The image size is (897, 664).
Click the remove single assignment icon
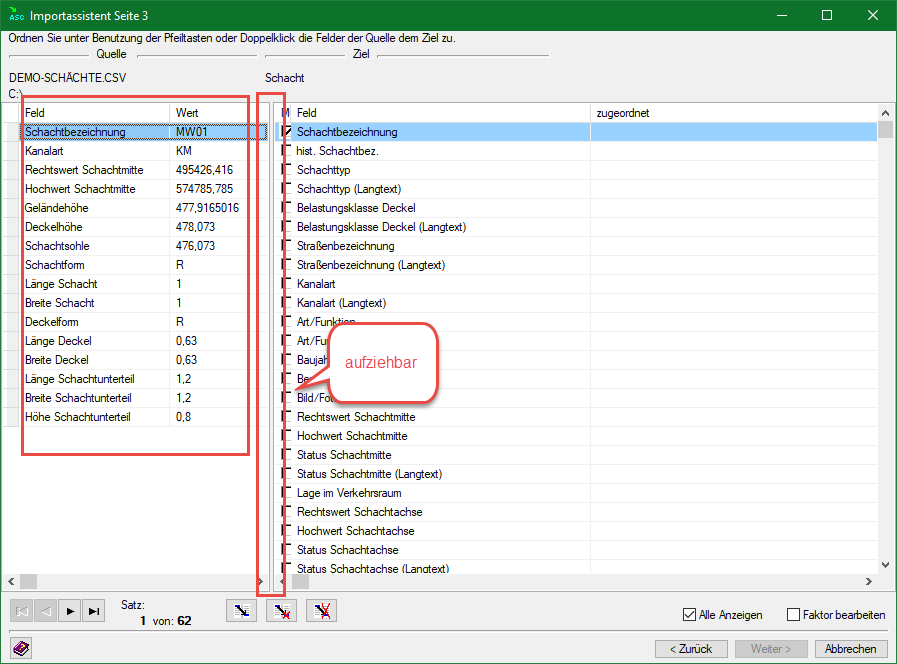[x=281, y=612]
